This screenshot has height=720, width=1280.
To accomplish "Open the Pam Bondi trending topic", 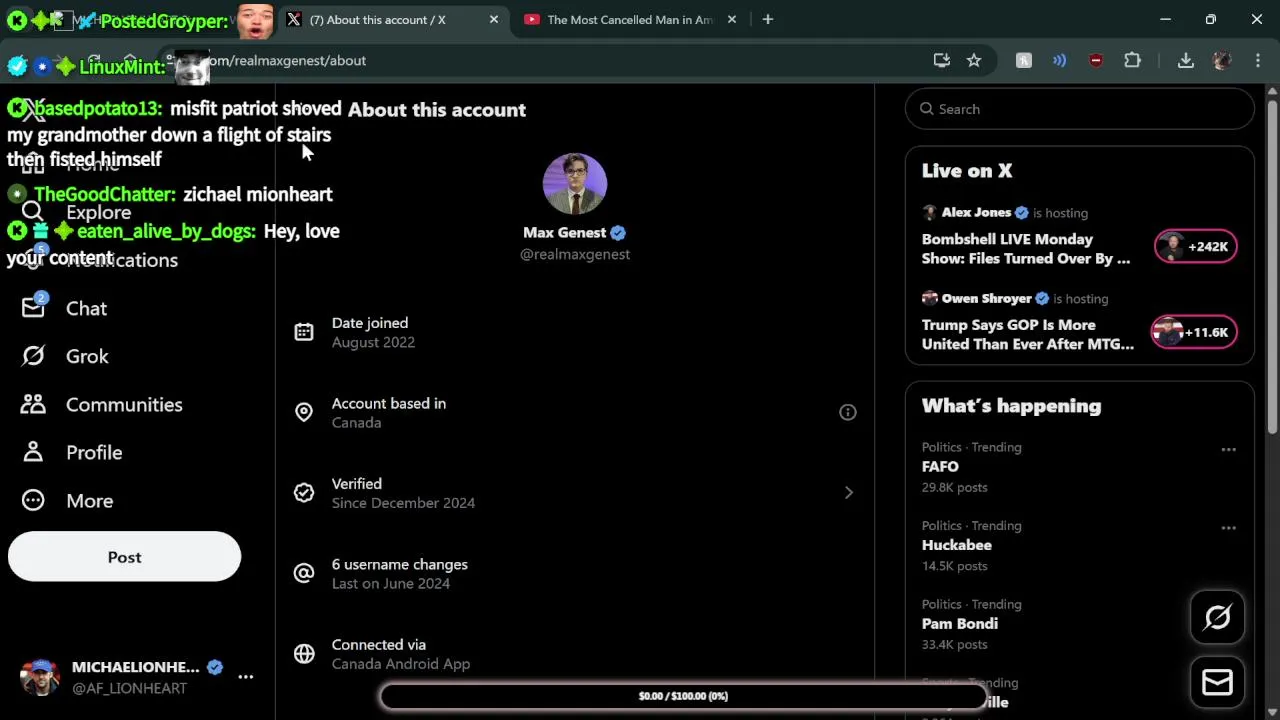I will [960, 623].
